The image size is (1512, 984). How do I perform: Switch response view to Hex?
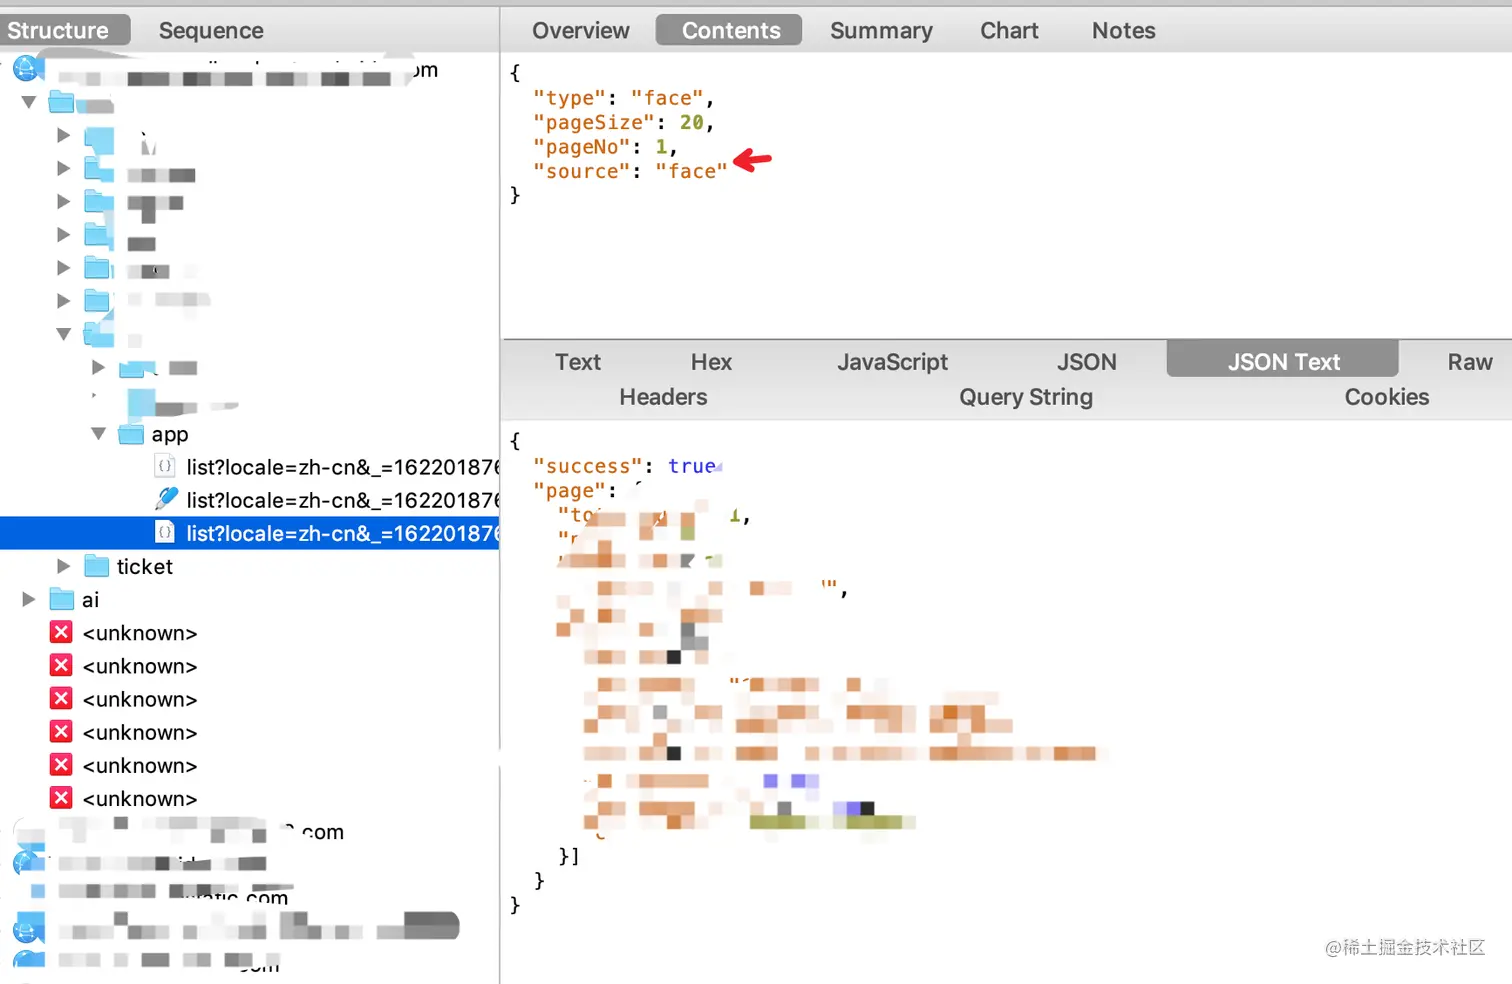coord(711,362)
